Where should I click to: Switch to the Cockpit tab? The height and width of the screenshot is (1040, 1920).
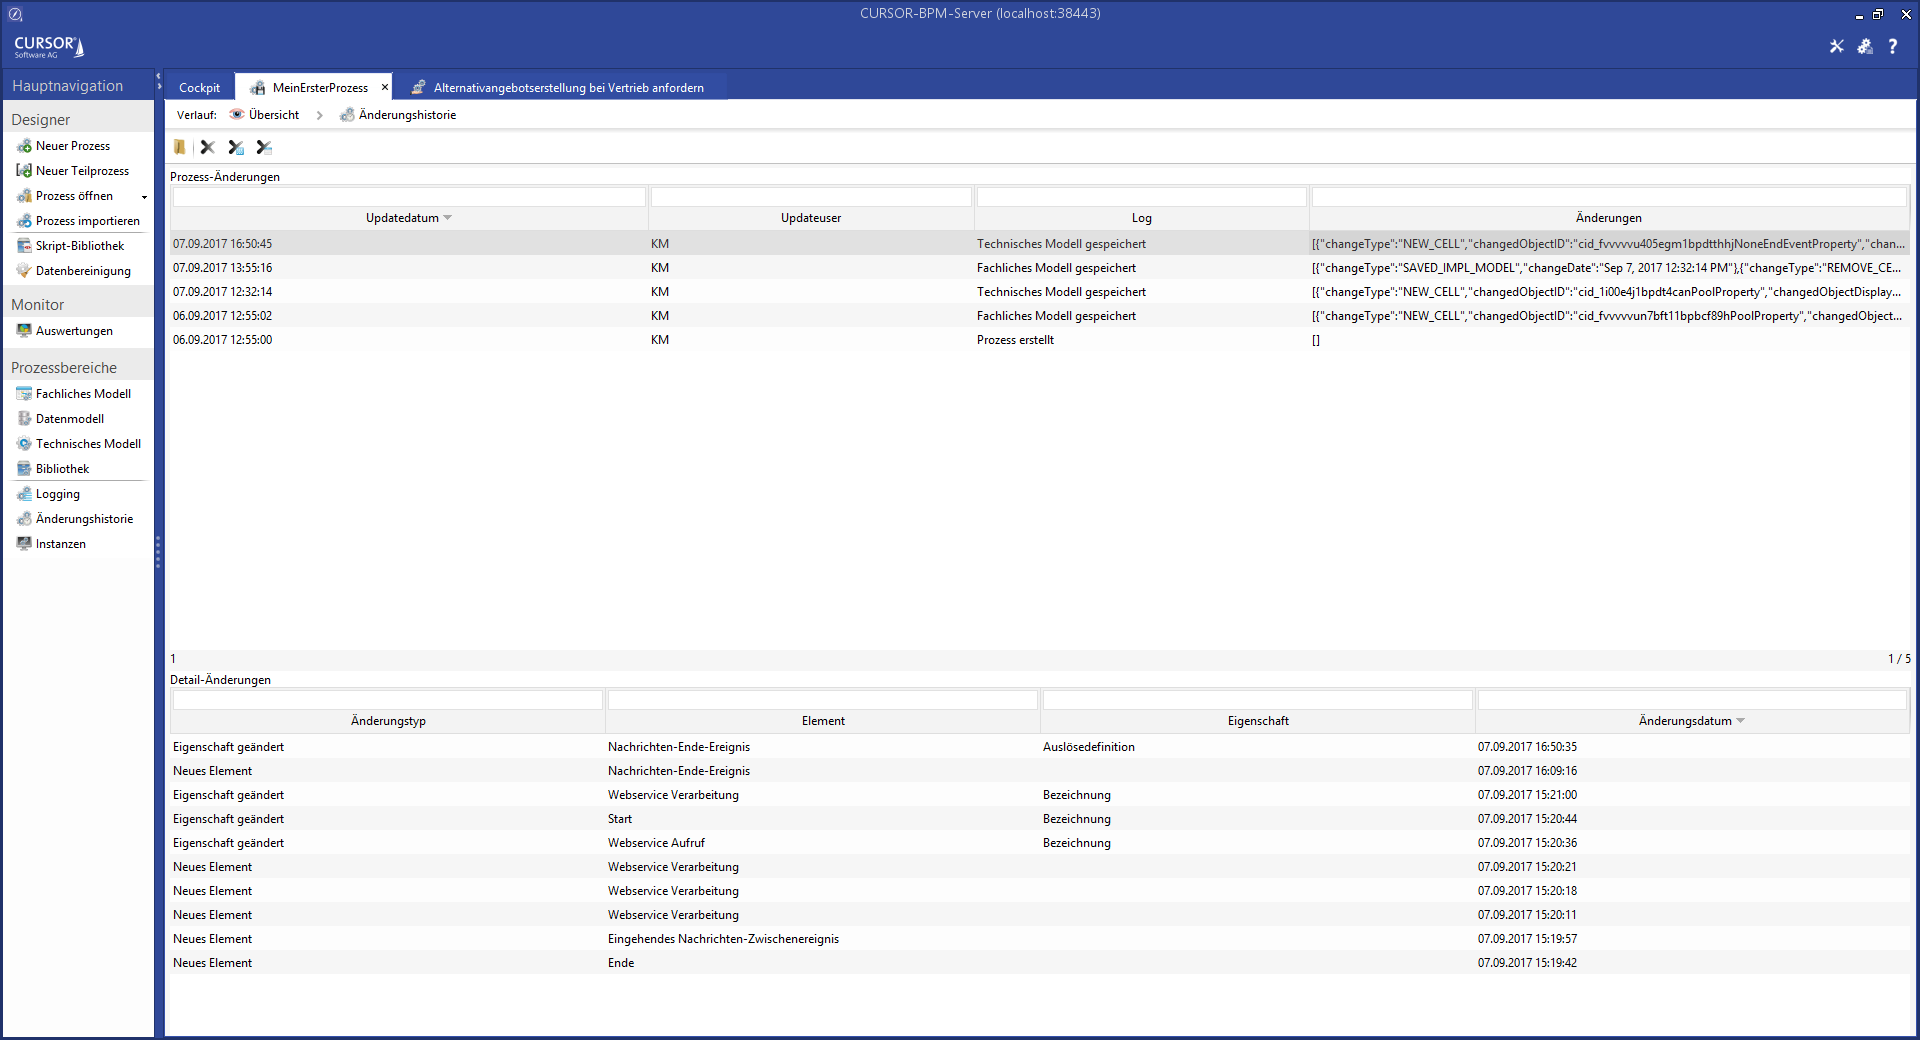(199, 88)
